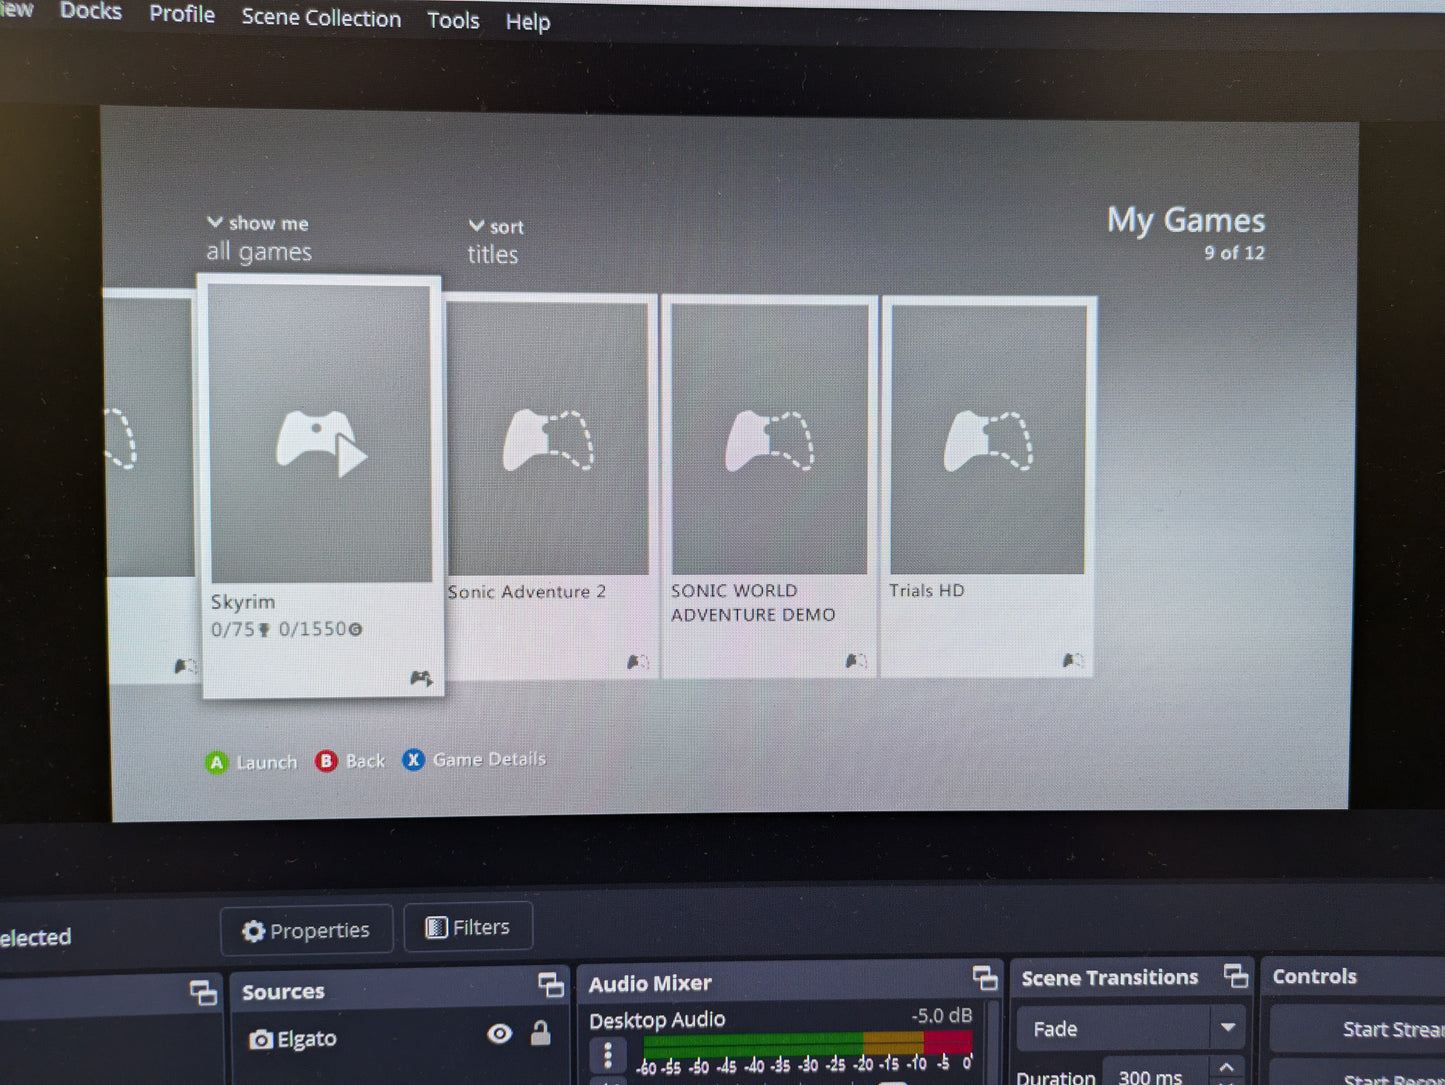This screenshot has width=1445, height=1085.
Task: Select the Trials HD game tile
Action: 988,486
